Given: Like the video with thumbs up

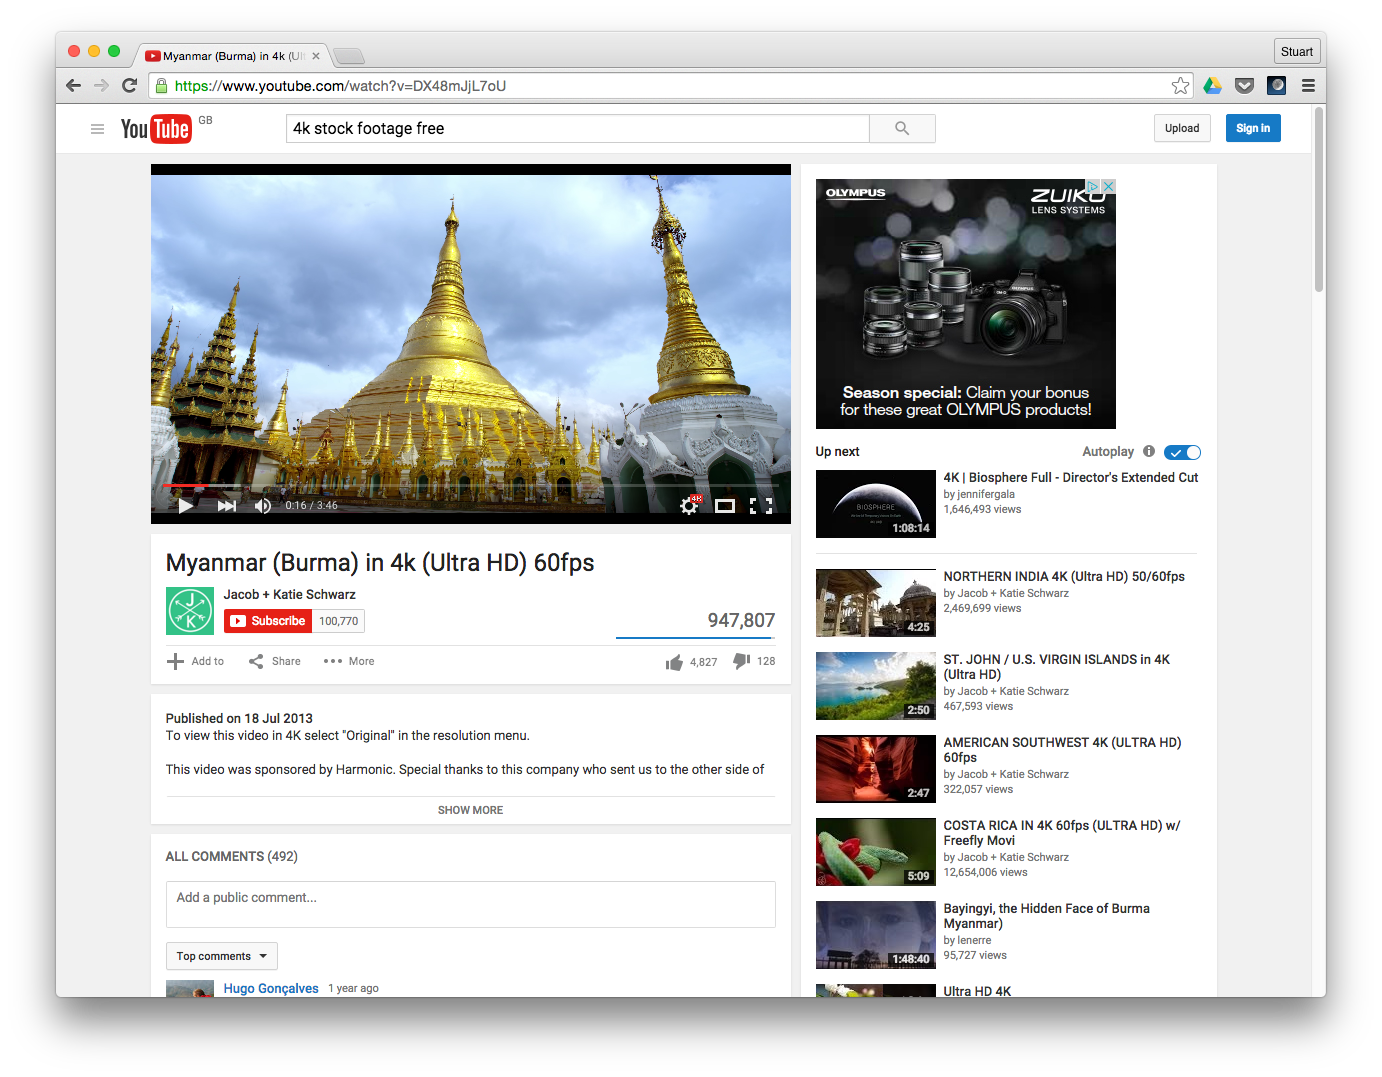Looking at the screenshot, I should coord(675,662).
